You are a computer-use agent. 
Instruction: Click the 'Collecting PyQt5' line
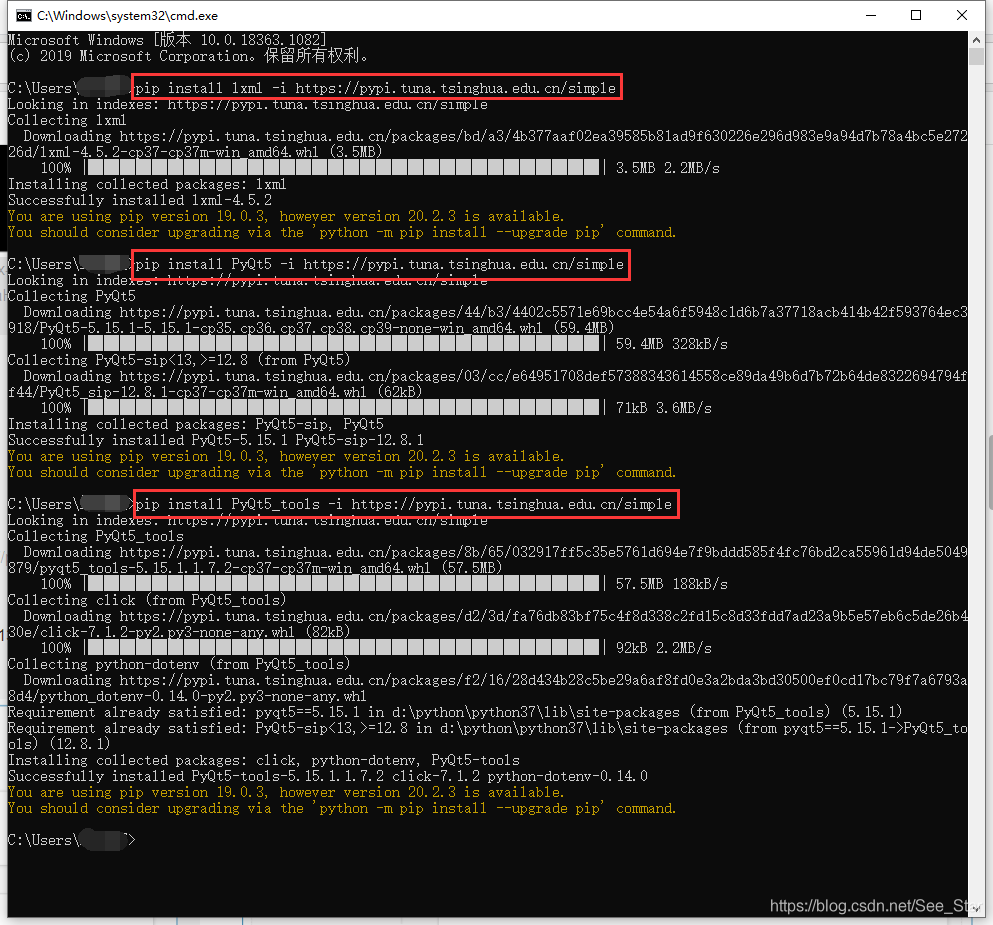pyautogui.click(x=72, y=296)
